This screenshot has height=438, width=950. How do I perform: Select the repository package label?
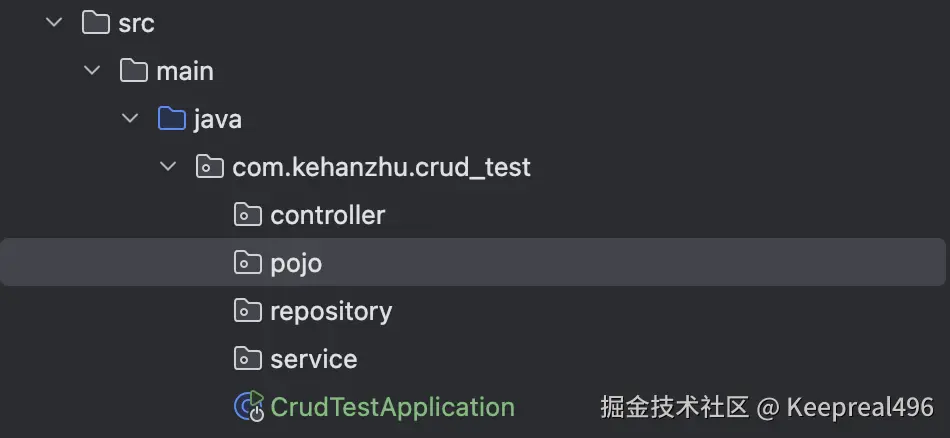tap(331, 311)
